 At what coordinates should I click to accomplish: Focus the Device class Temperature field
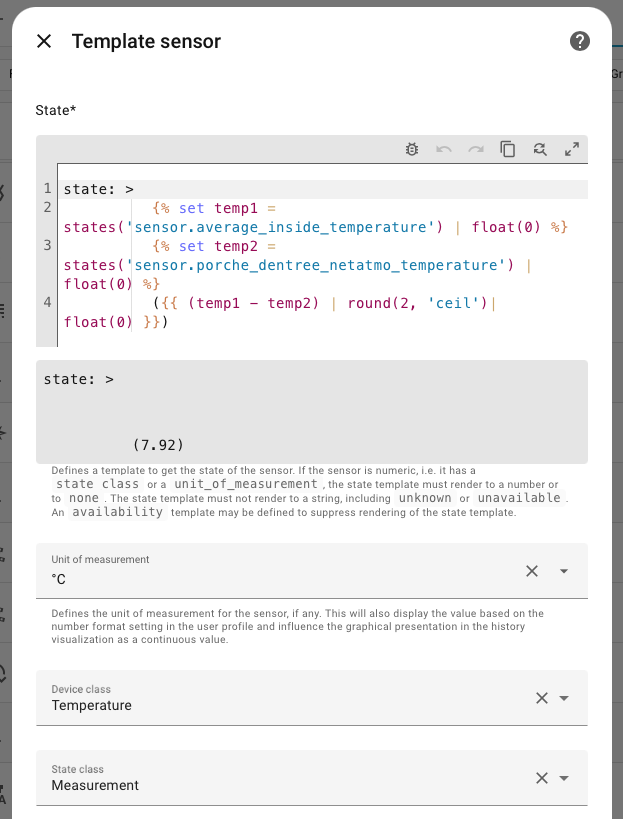pos(280,705)
